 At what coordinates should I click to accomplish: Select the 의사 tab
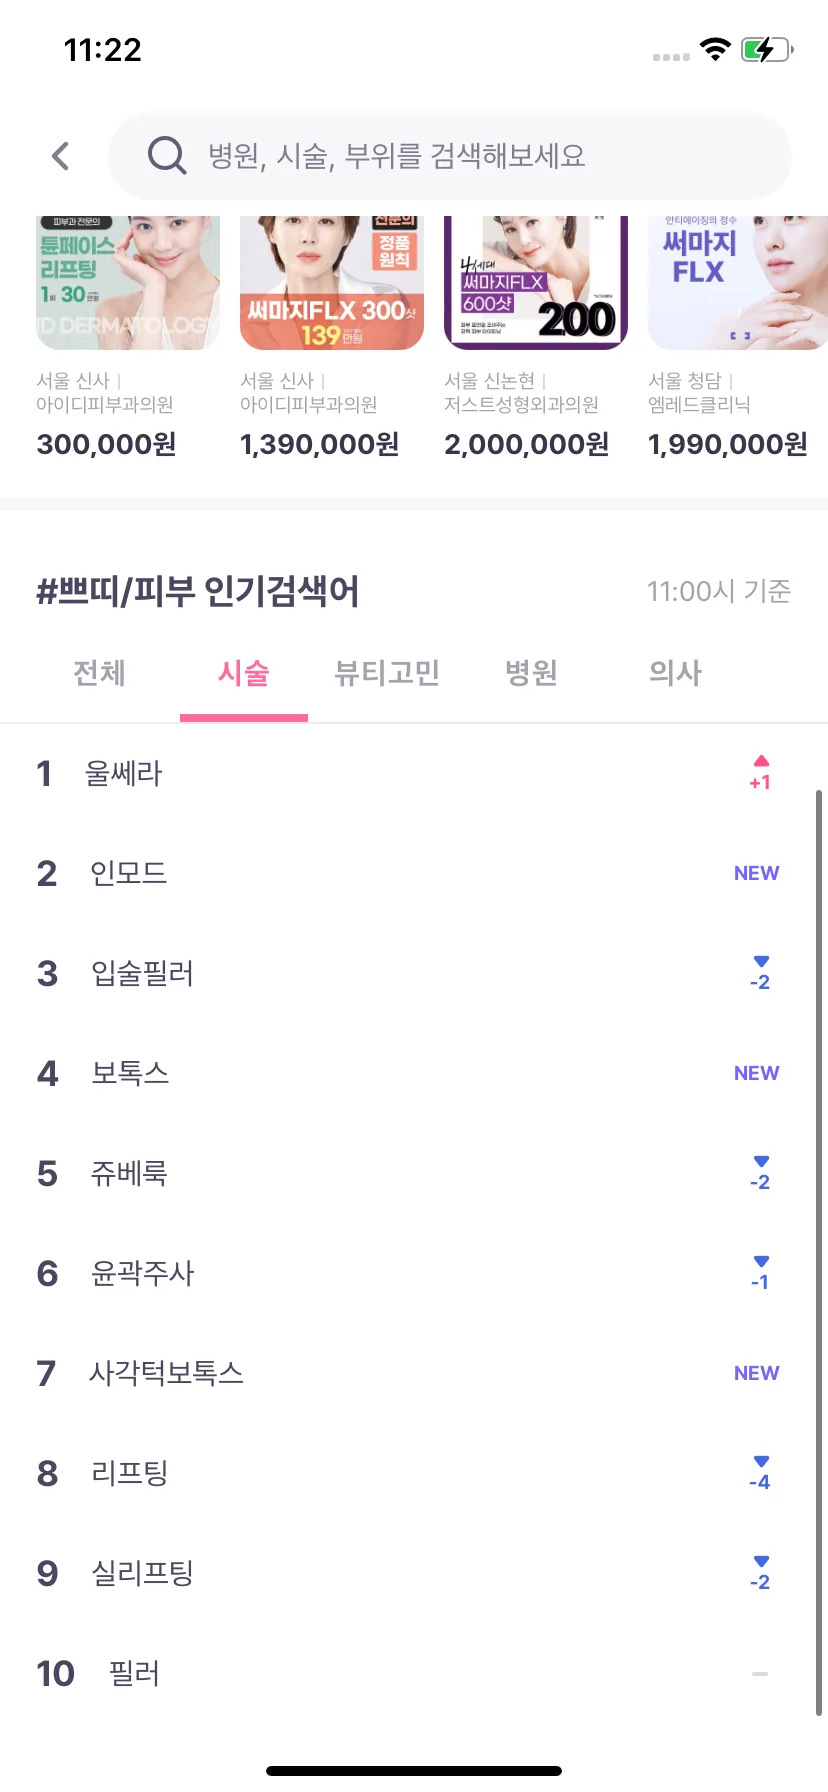click(675, 673)
